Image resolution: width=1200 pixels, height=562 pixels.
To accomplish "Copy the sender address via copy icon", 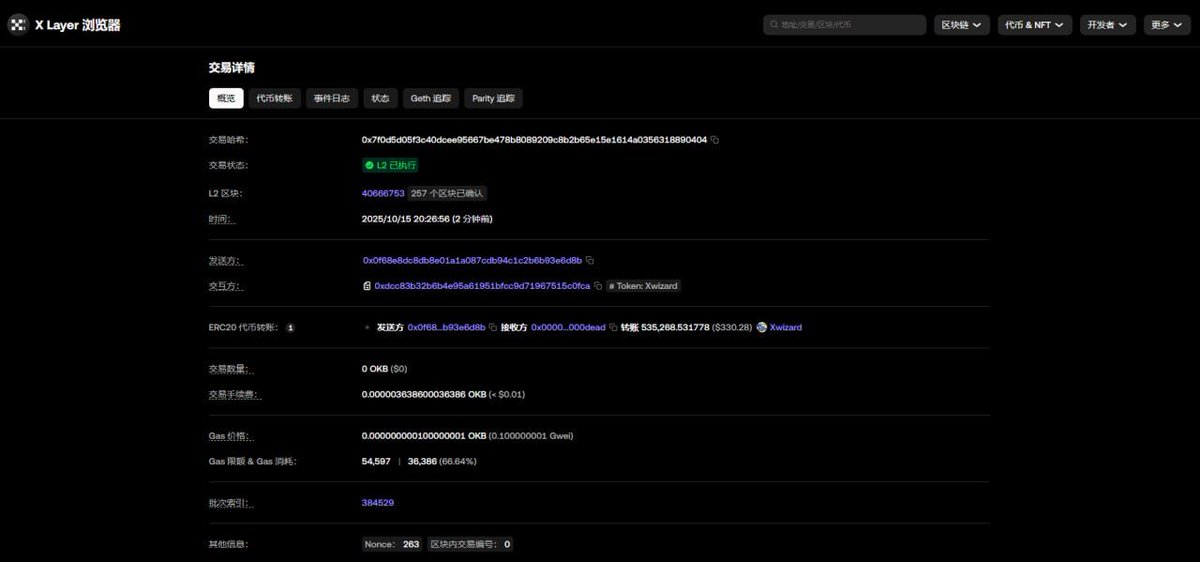I will click(590, 261).
